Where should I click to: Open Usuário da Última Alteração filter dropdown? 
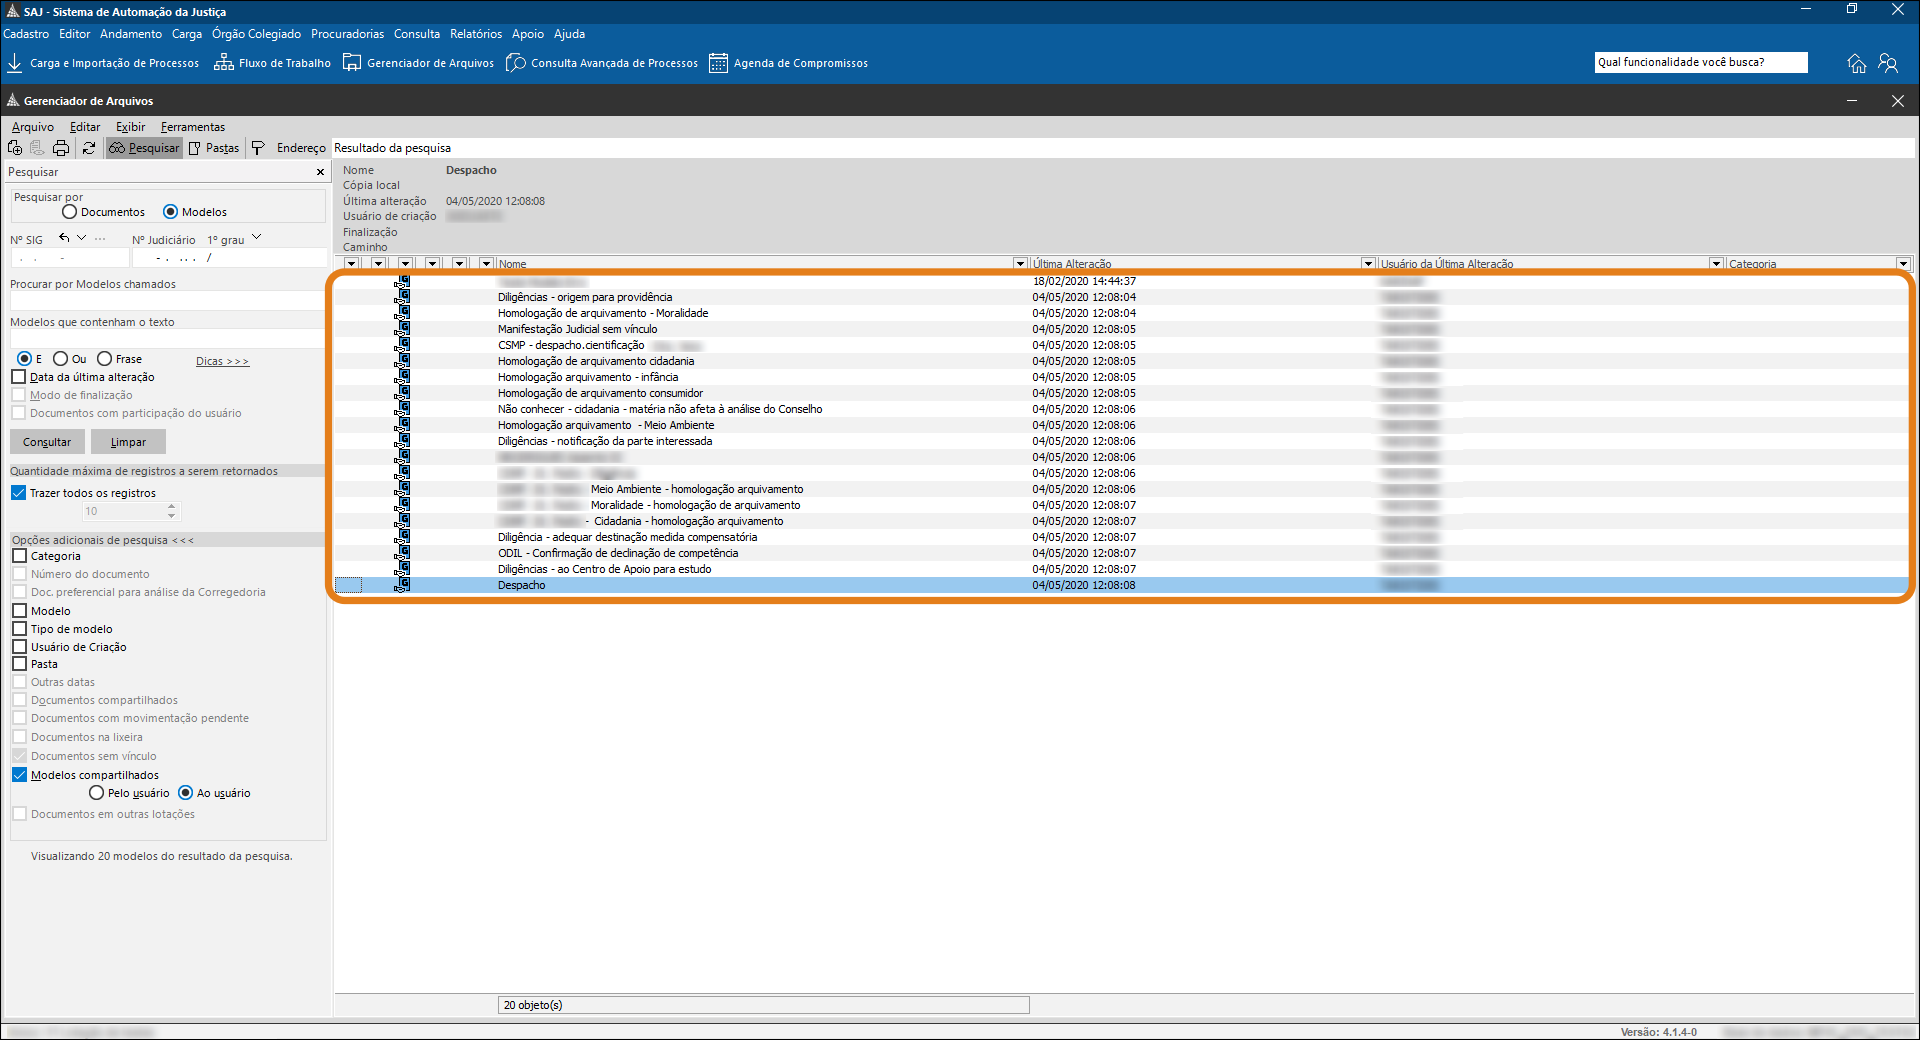pos(1716,264)
